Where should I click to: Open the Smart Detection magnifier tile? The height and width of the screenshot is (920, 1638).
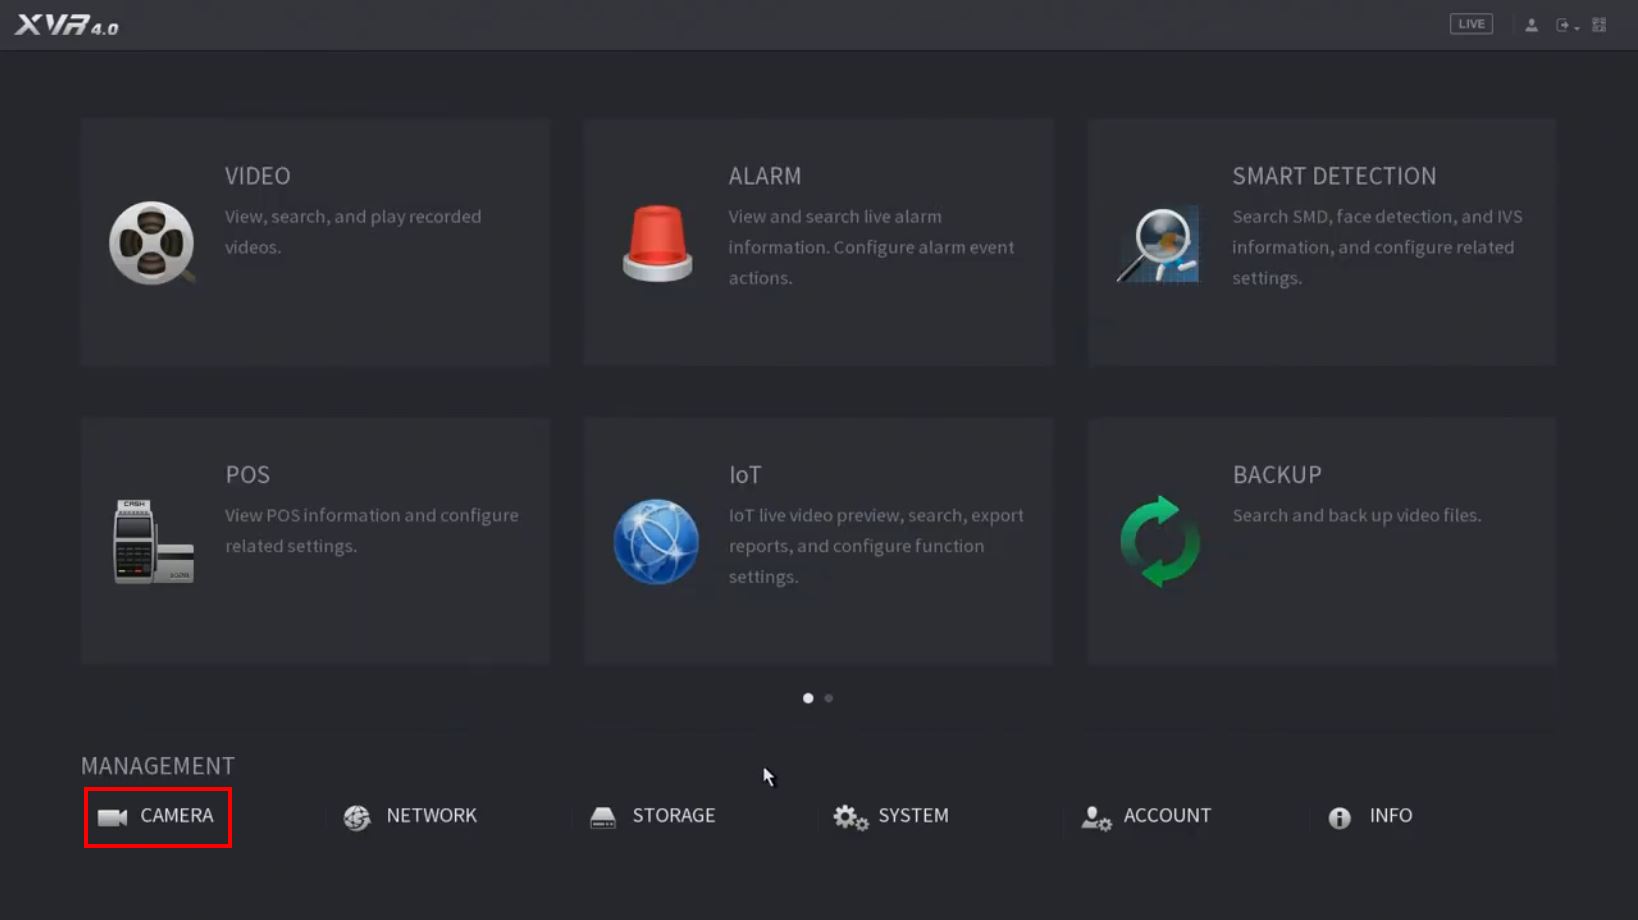1322,242
